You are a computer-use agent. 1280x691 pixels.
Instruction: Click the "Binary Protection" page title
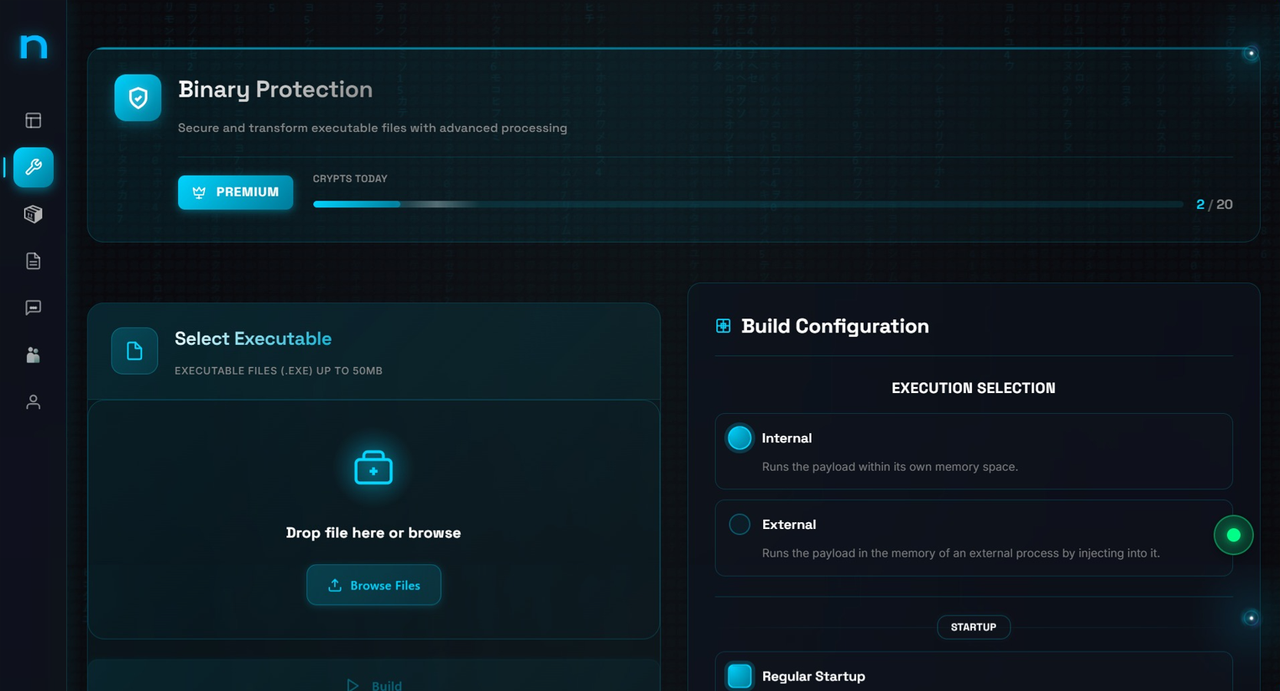point(276,90)
